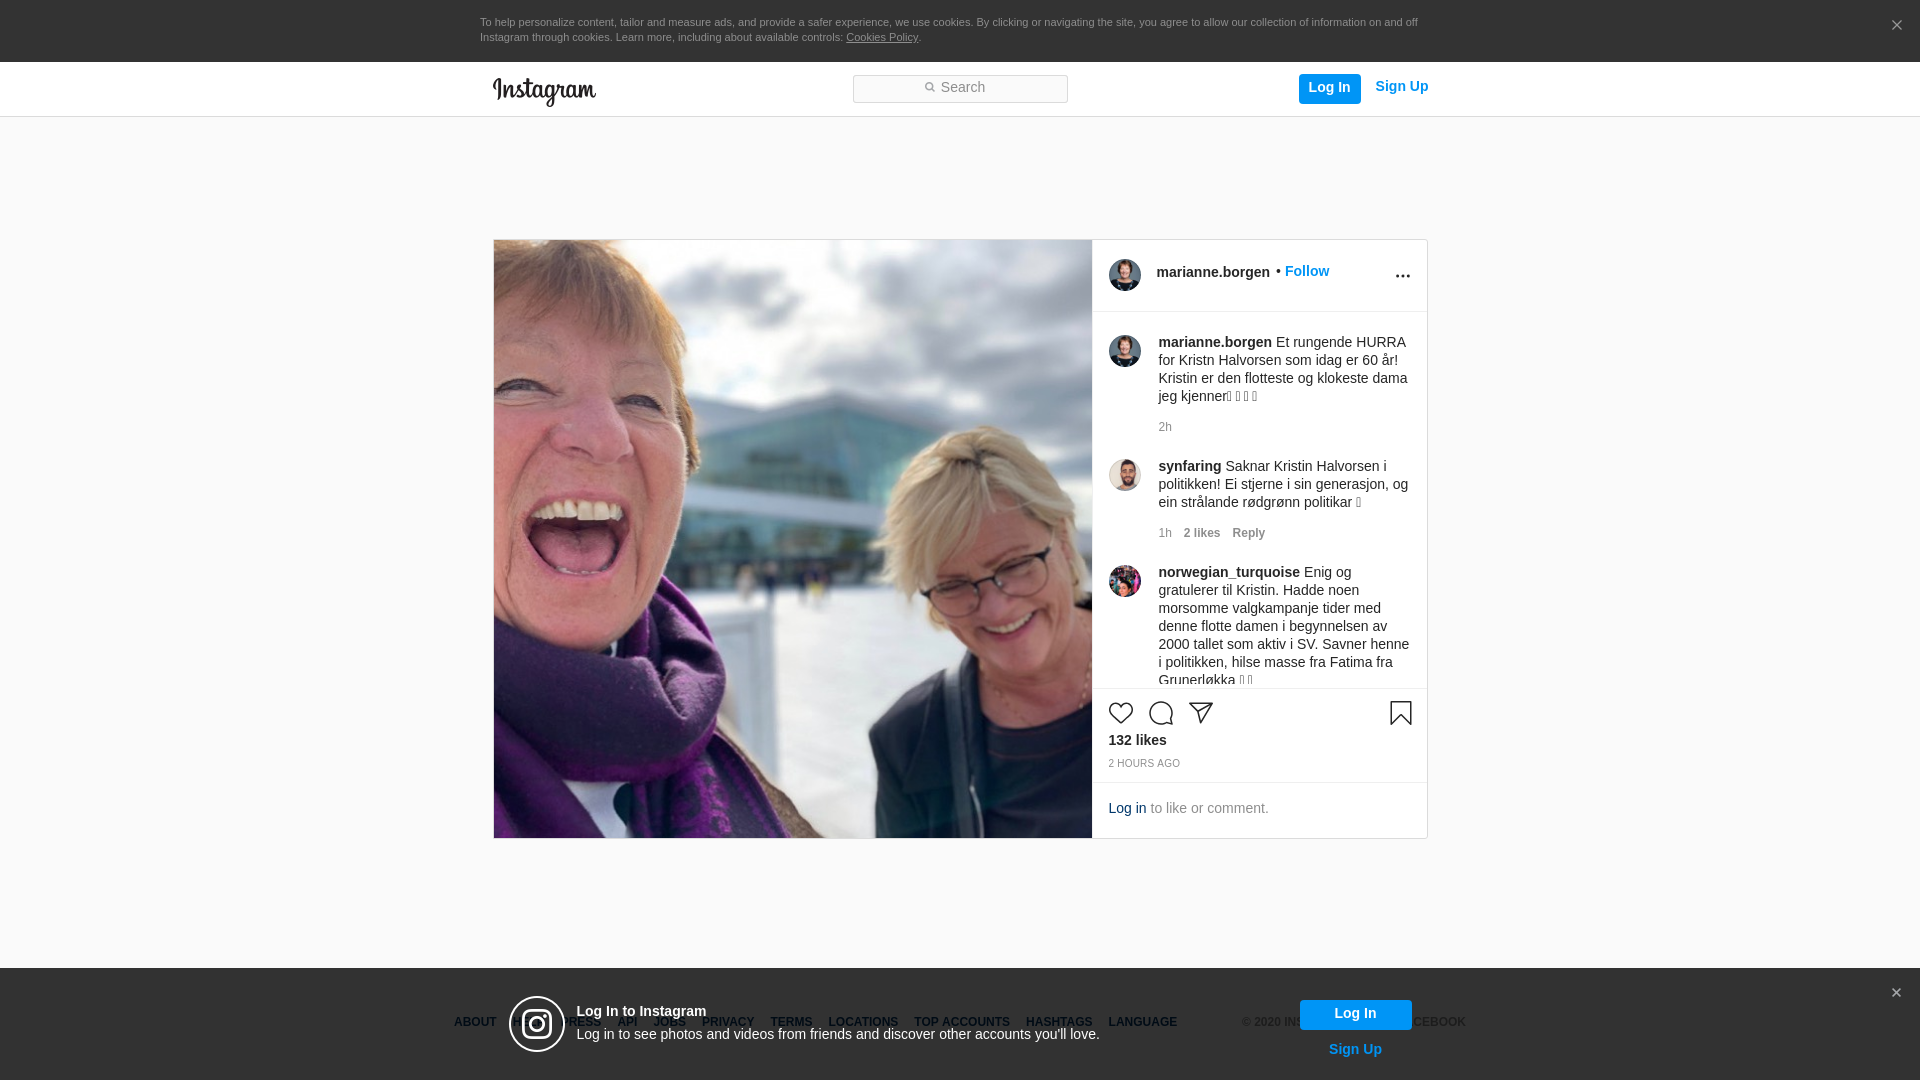1920x1080 pixels.
Task: Open norwegian_turquoise profile picture
Action: coord(1125,581)
